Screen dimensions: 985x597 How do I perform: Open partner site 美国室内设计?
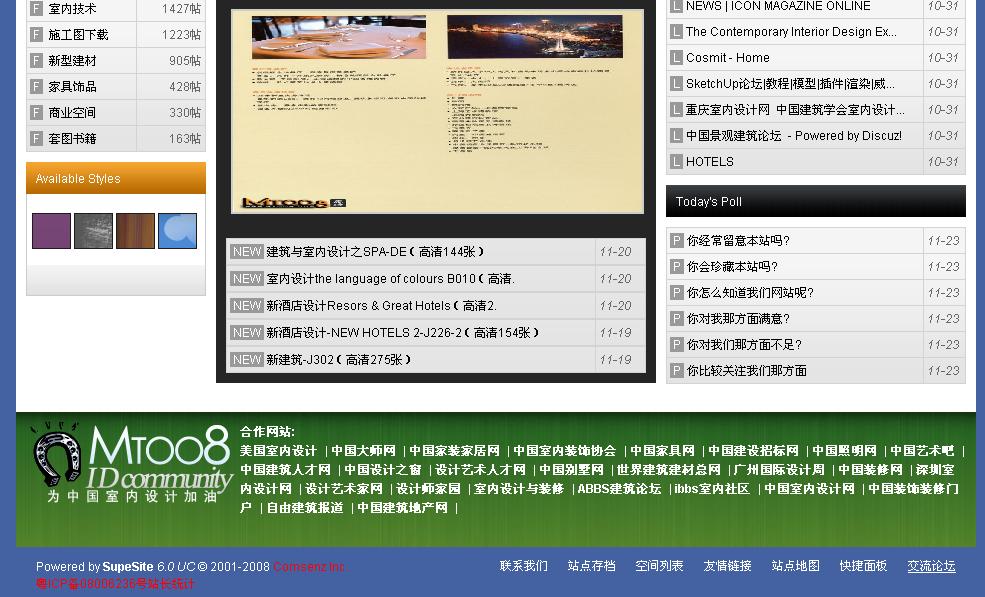pyautogui.click(x=278, y=451)
